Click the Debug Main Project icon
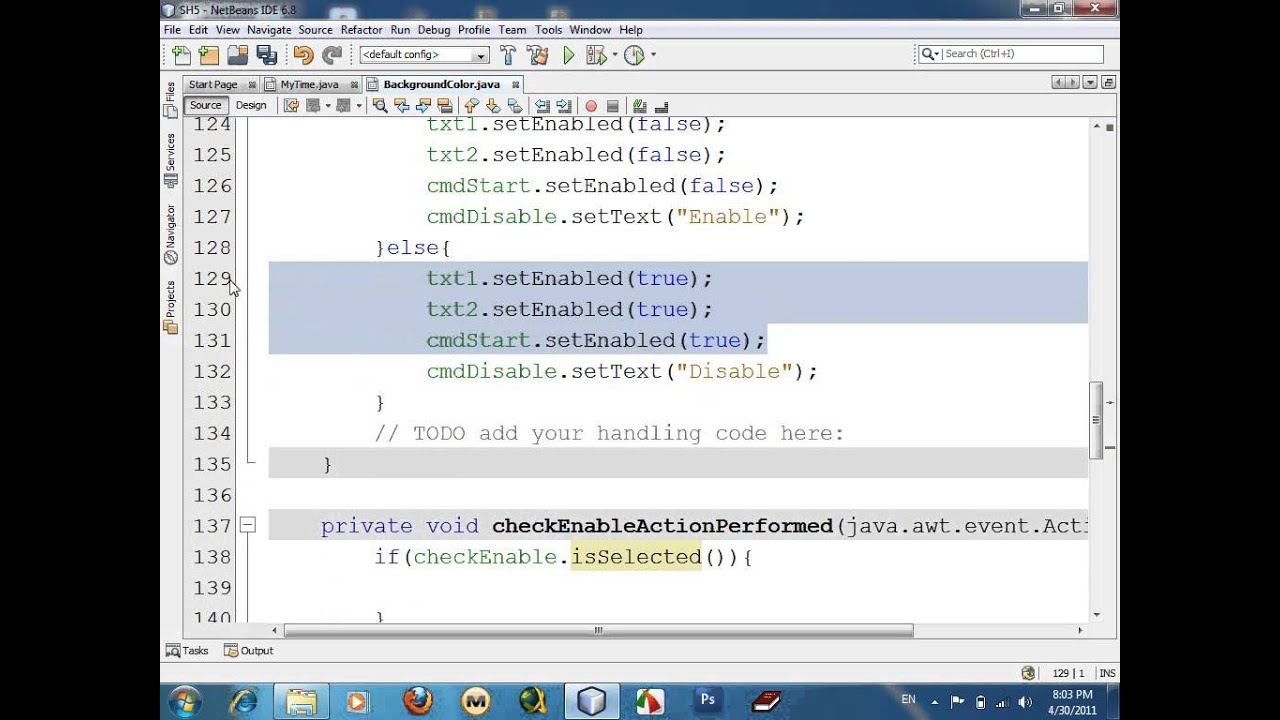1280x720 pixels. [597, 55]
